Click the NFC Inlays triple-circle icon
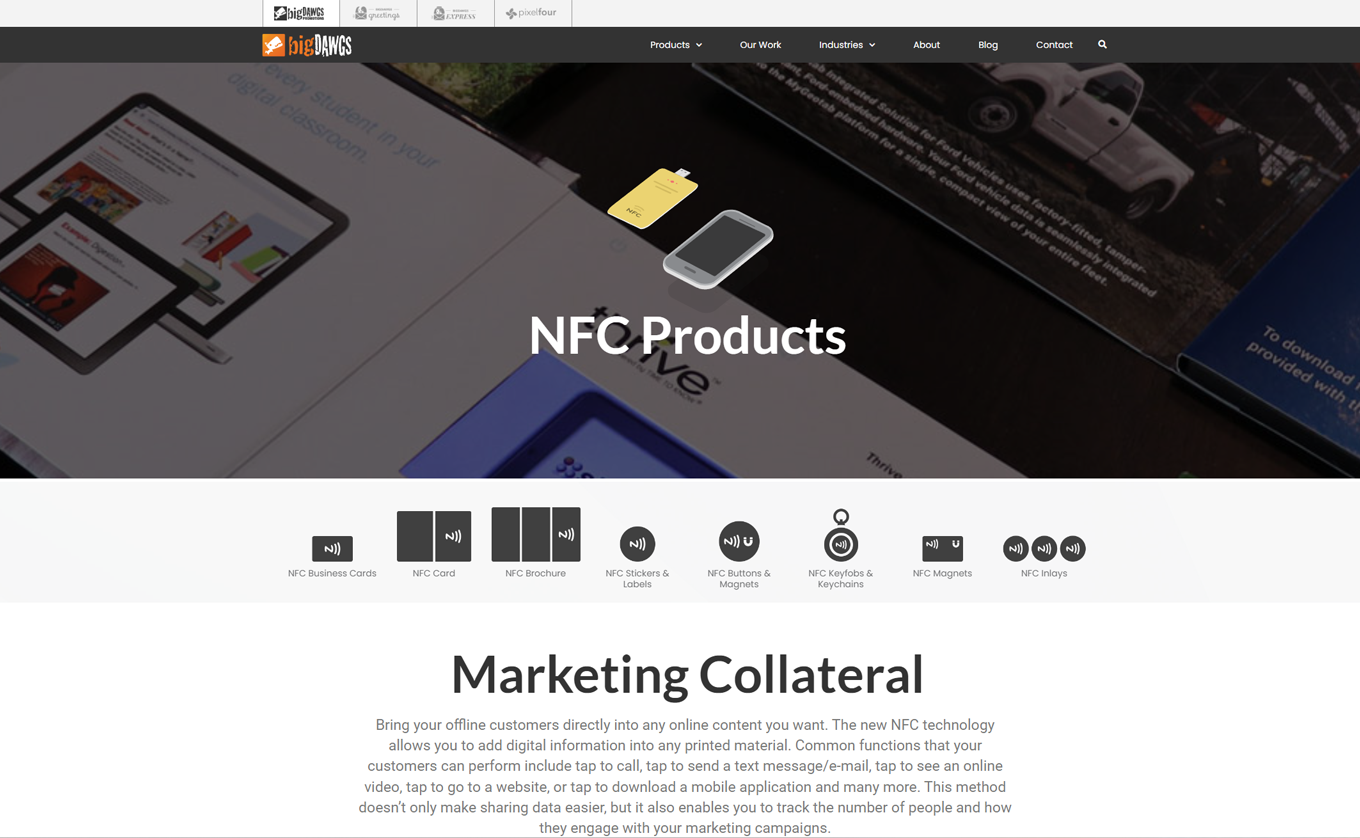 (x=1044, y=548)
